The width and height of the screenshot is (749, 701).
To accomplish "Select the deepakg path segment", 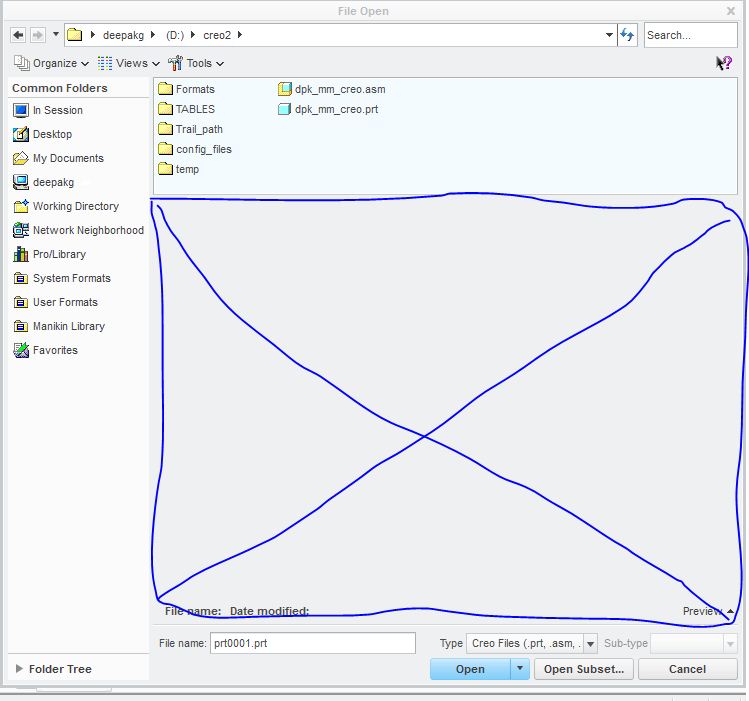I will point(123,35).
